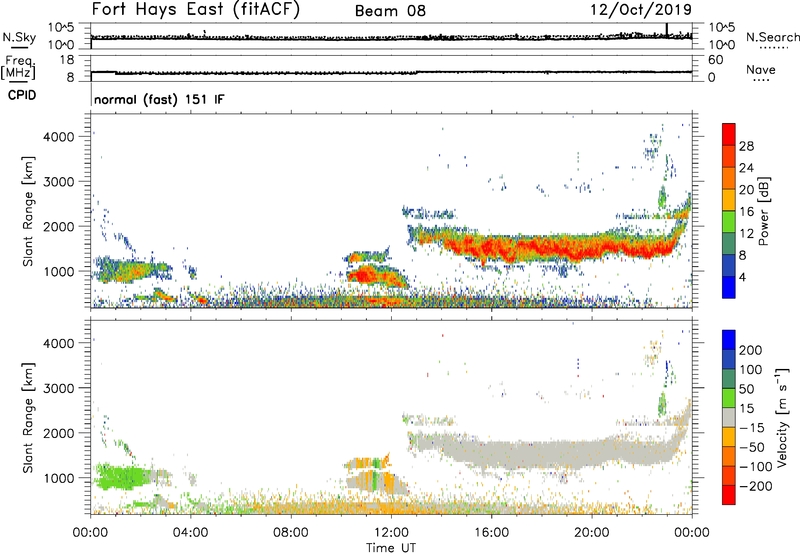This screenshot has height=554, width=800.
Task: Click the gray velocity band near 18:00
Action: [x=541, y=453]
